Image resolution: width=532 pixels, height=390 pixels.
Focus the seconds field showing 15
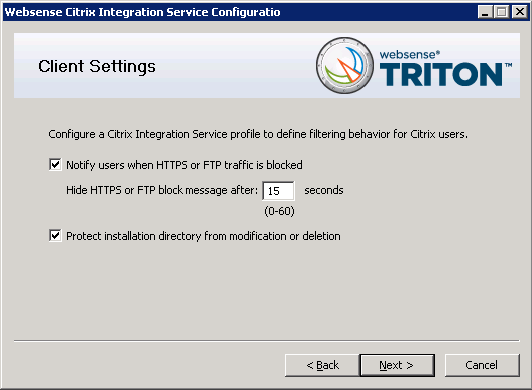click(278, 191)
